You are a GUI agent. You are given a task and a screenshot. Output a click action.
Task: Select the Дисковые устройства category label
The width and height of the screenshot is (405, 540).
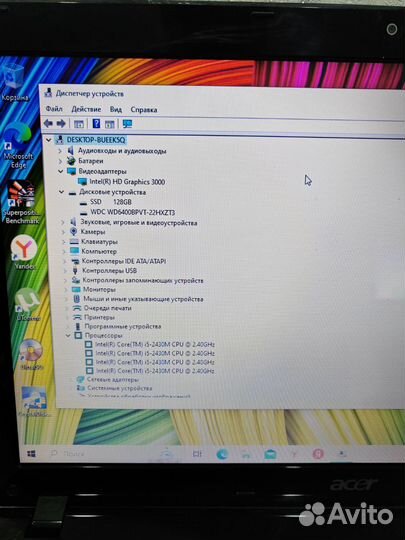[112, 192]
